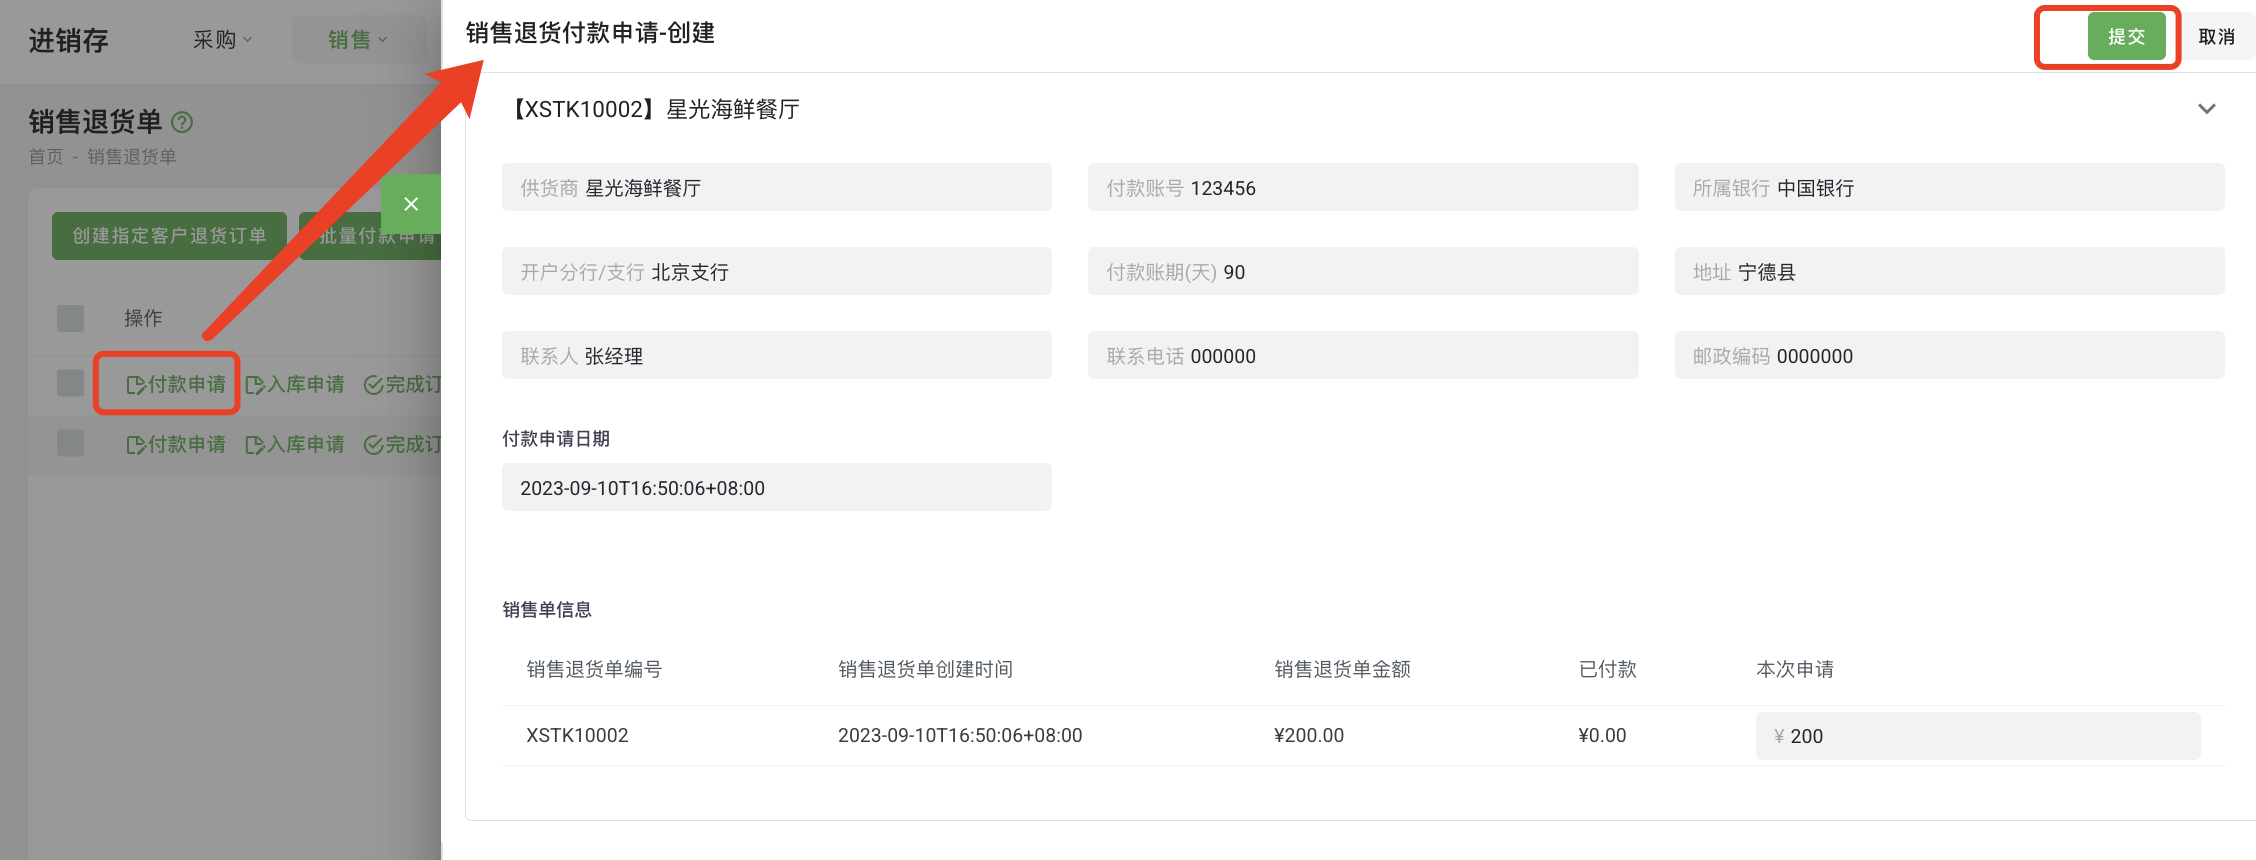
Task: Click 完成订单 in the second row
Action: [402, 445]
